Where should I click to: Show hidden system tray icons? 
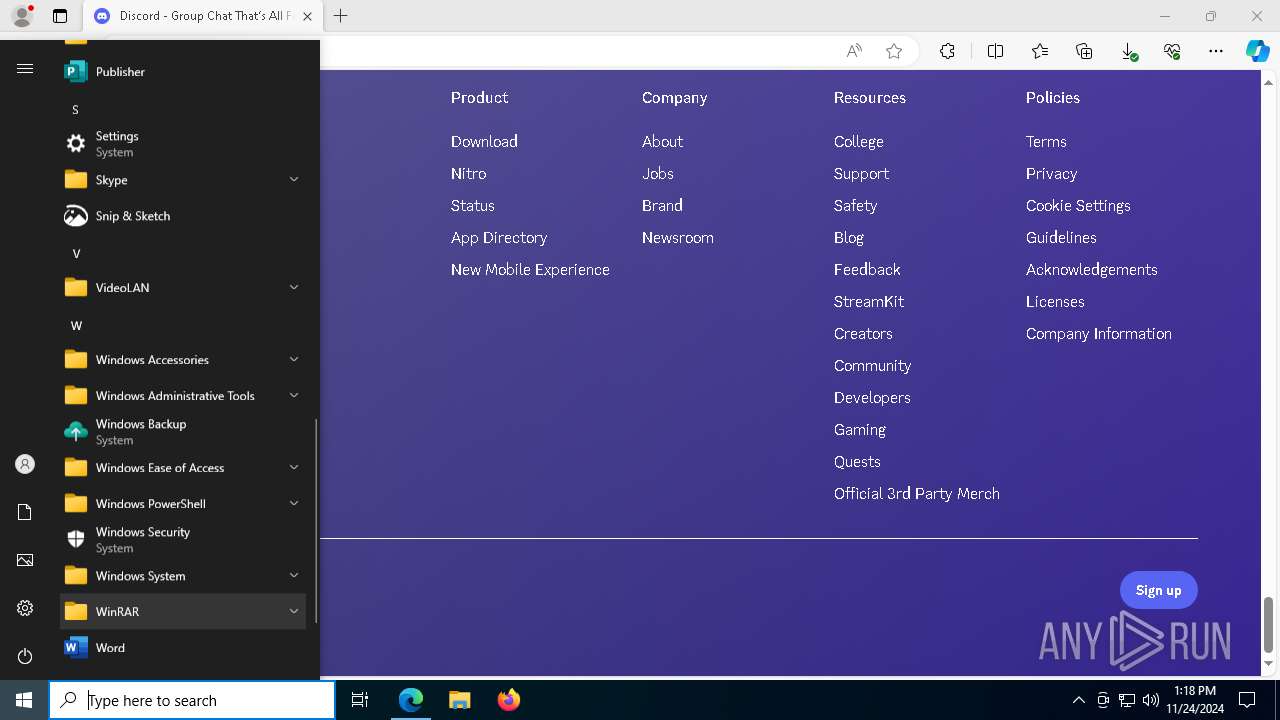point(1078,700)
